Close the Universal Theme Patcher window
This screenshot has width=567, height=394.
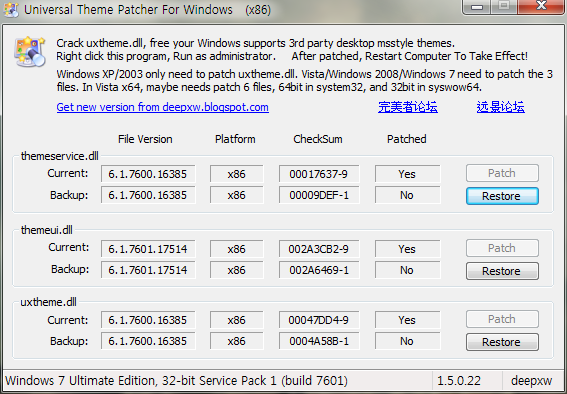[541, 6]
